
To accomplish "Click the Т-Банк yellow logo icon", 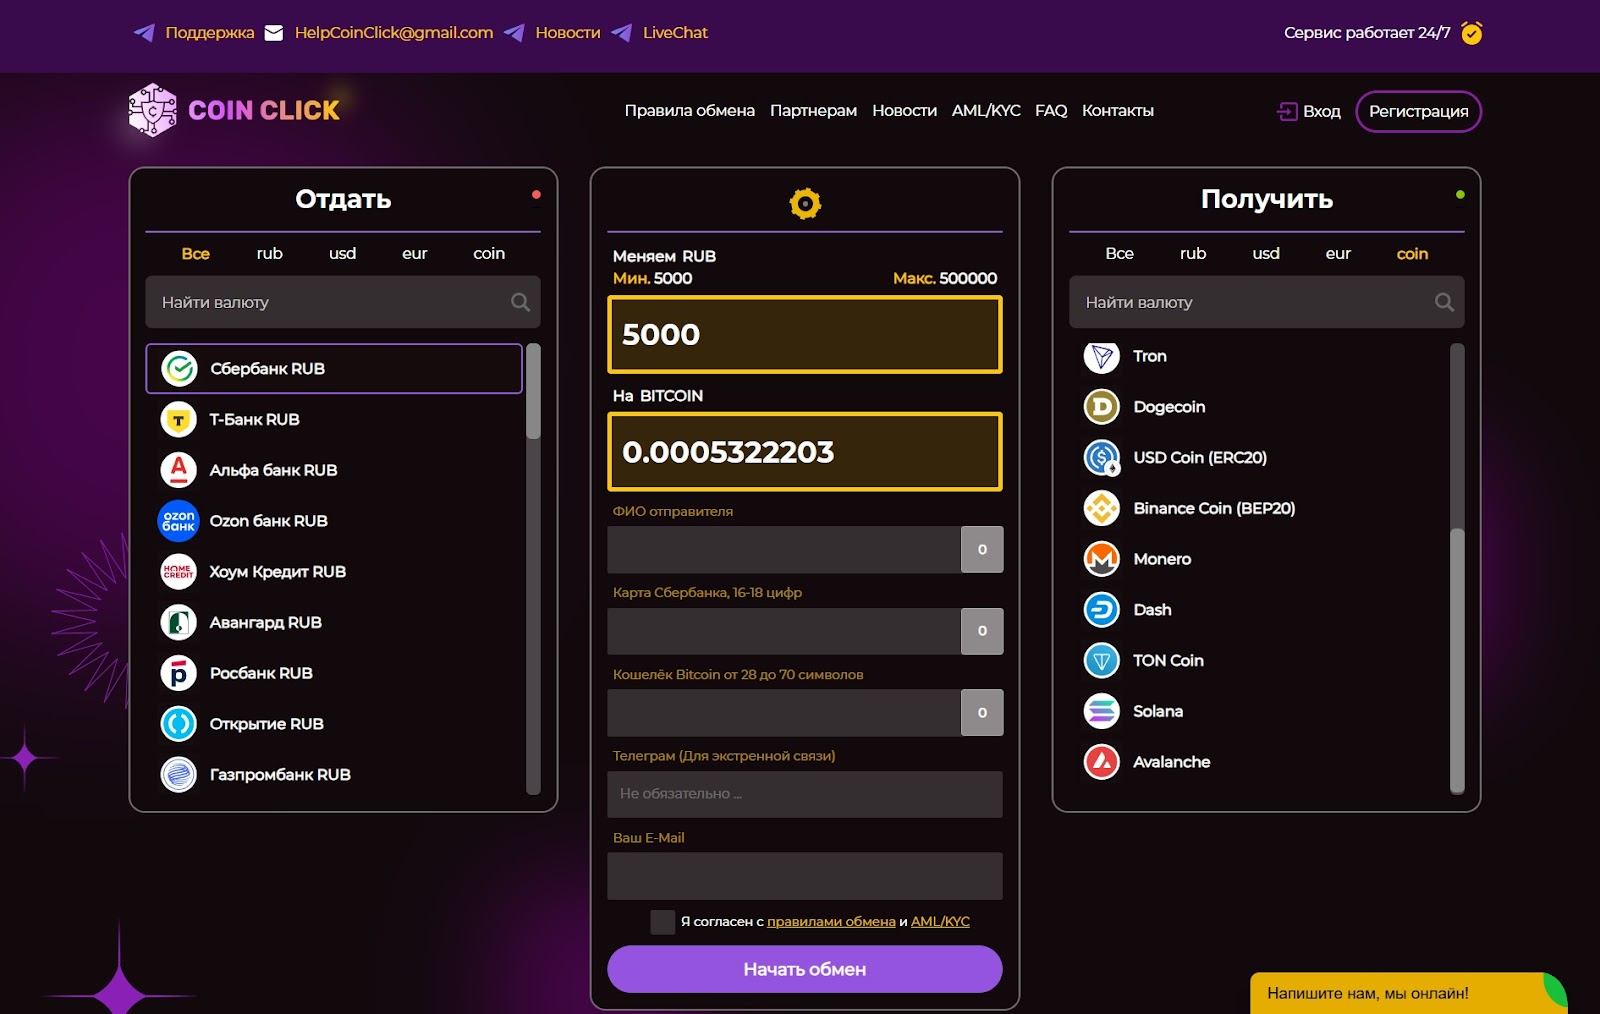I will click(x=179, y=420).
